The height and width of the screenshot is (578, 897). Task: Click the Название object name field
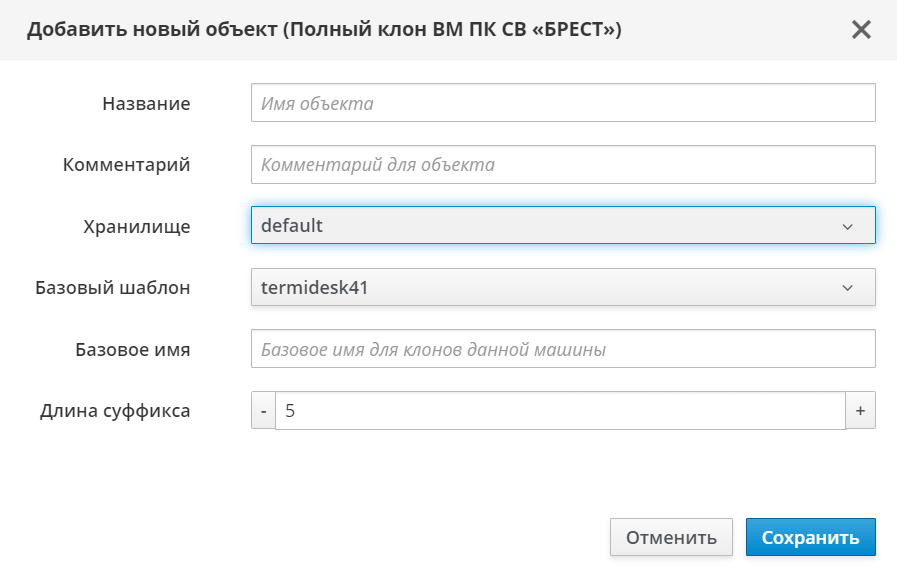tap(563, 103)
